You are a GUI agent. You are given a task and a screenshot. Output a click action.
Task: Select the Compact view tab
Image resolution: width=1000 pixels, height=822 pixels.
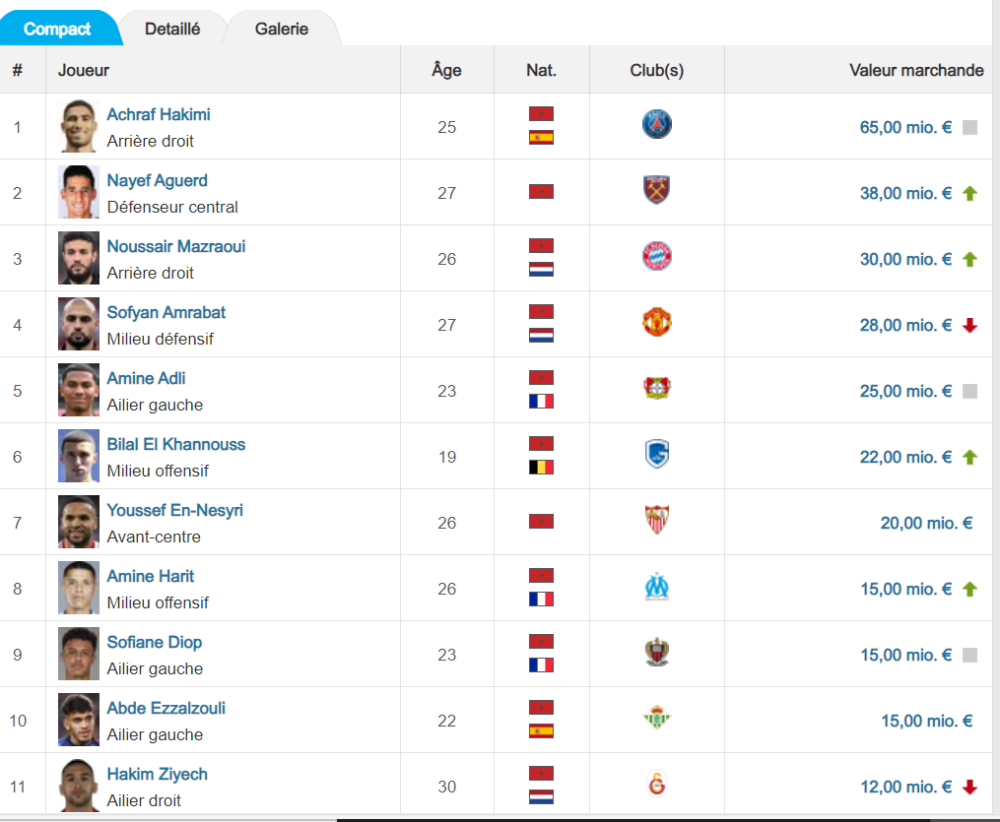pos(57,29)
